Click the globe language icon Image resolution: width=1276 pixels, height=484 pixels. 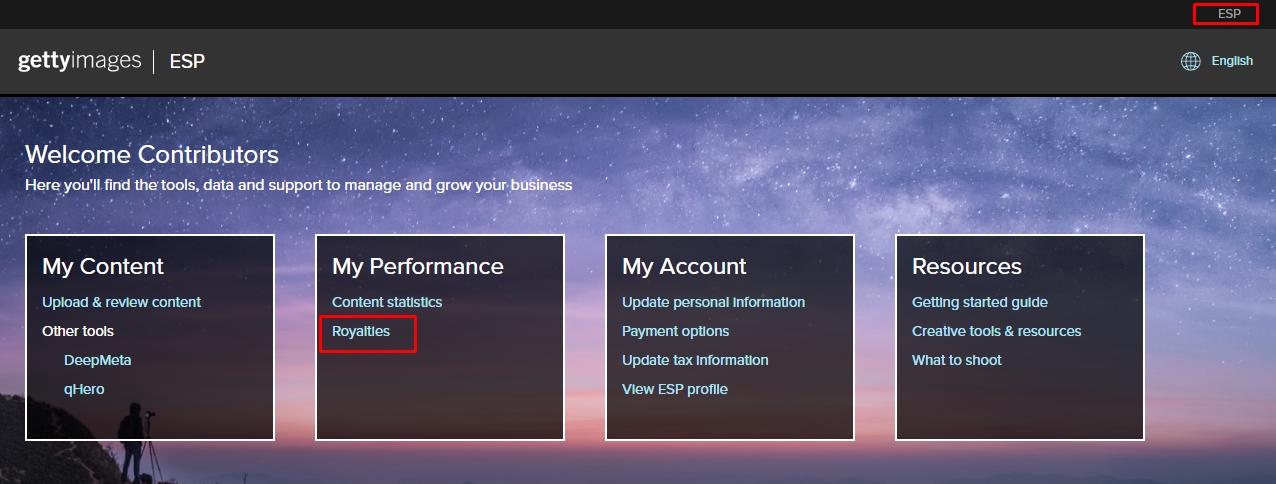(1190, 61)
